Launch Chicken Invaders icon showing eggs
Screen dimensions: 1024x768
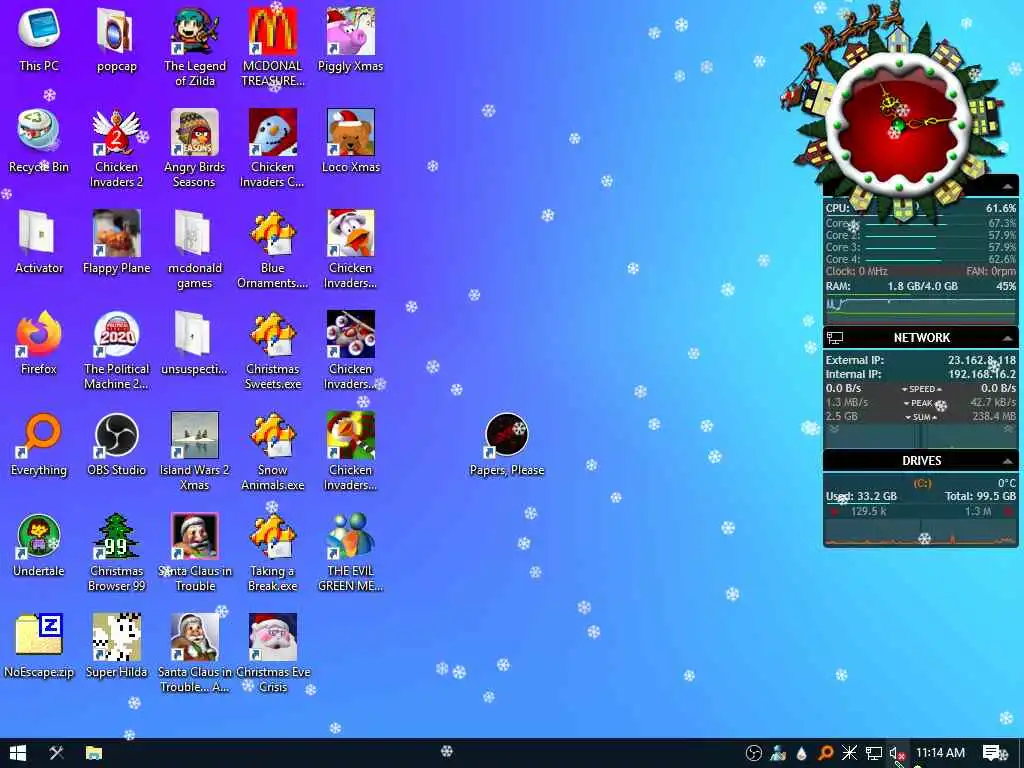click(x=351, y=351)
